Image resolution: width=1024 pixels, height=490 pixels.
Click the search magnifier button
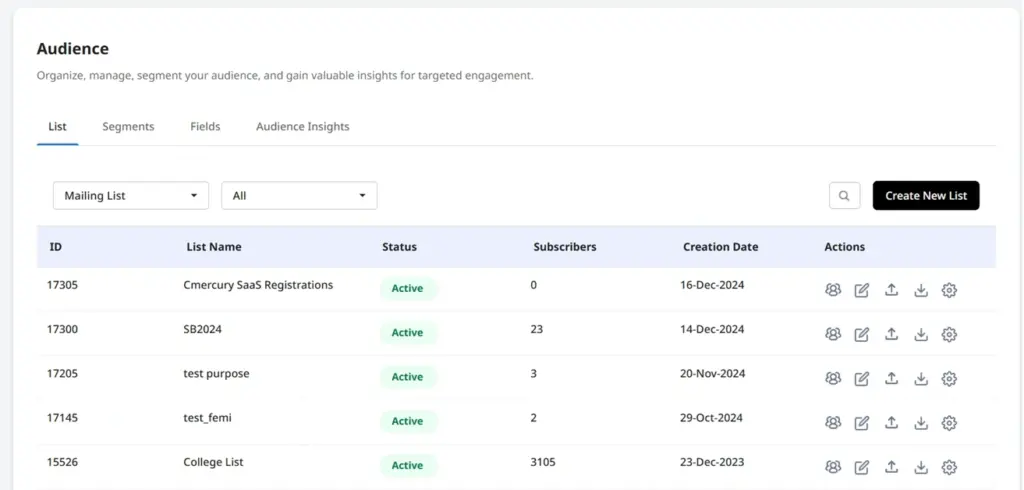844,195
